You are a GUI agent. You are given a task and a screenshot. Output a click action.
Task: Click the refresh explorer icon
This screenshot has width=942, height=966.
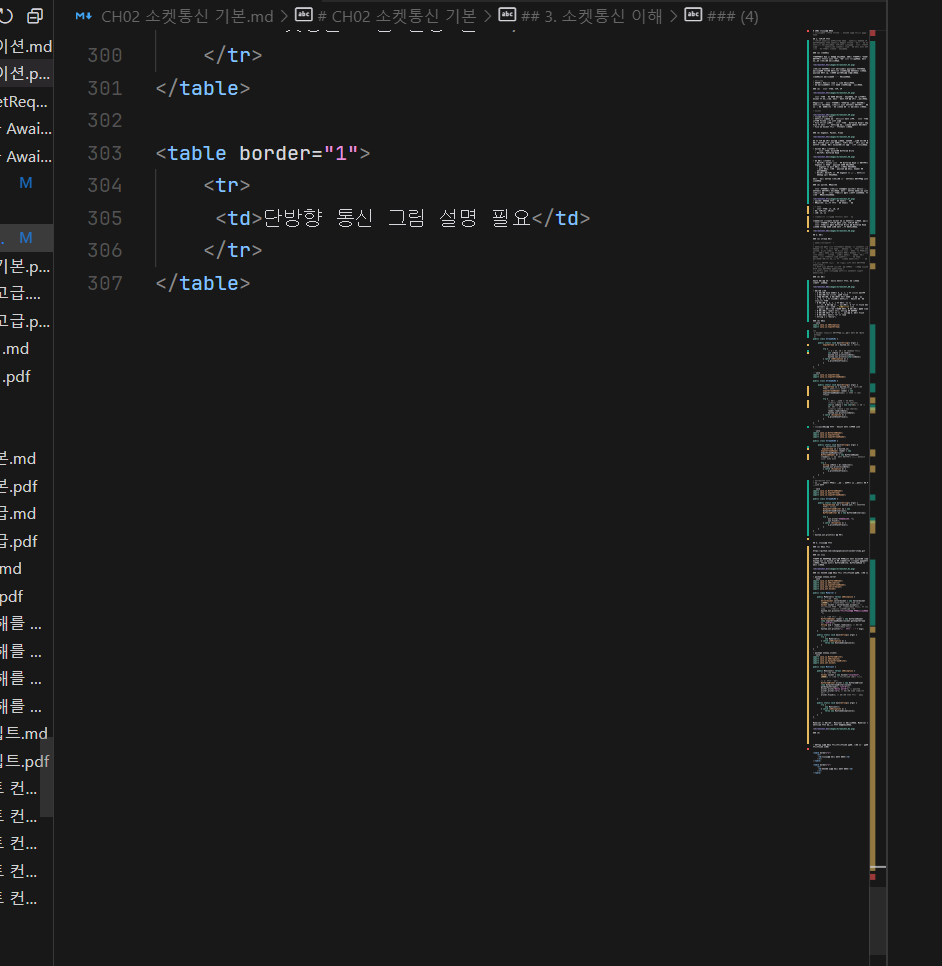[x=6, y=16]
